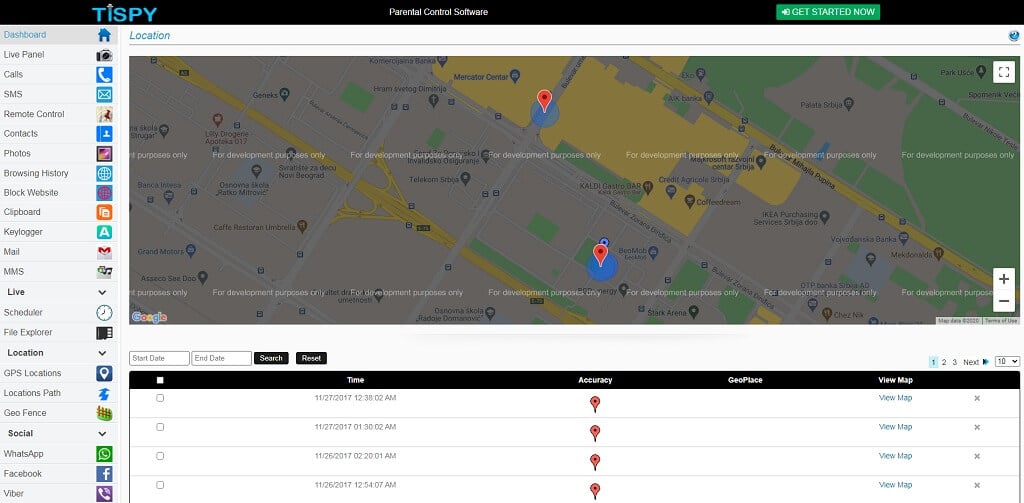Open the MMS icon
The height and width of the screenshot is (503, 1024).
[104, 272]
